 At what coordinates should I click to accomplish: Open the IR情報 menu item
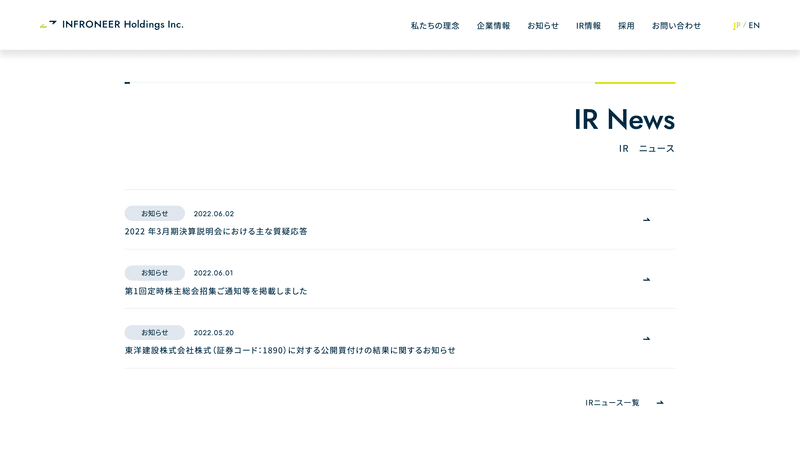588,26
